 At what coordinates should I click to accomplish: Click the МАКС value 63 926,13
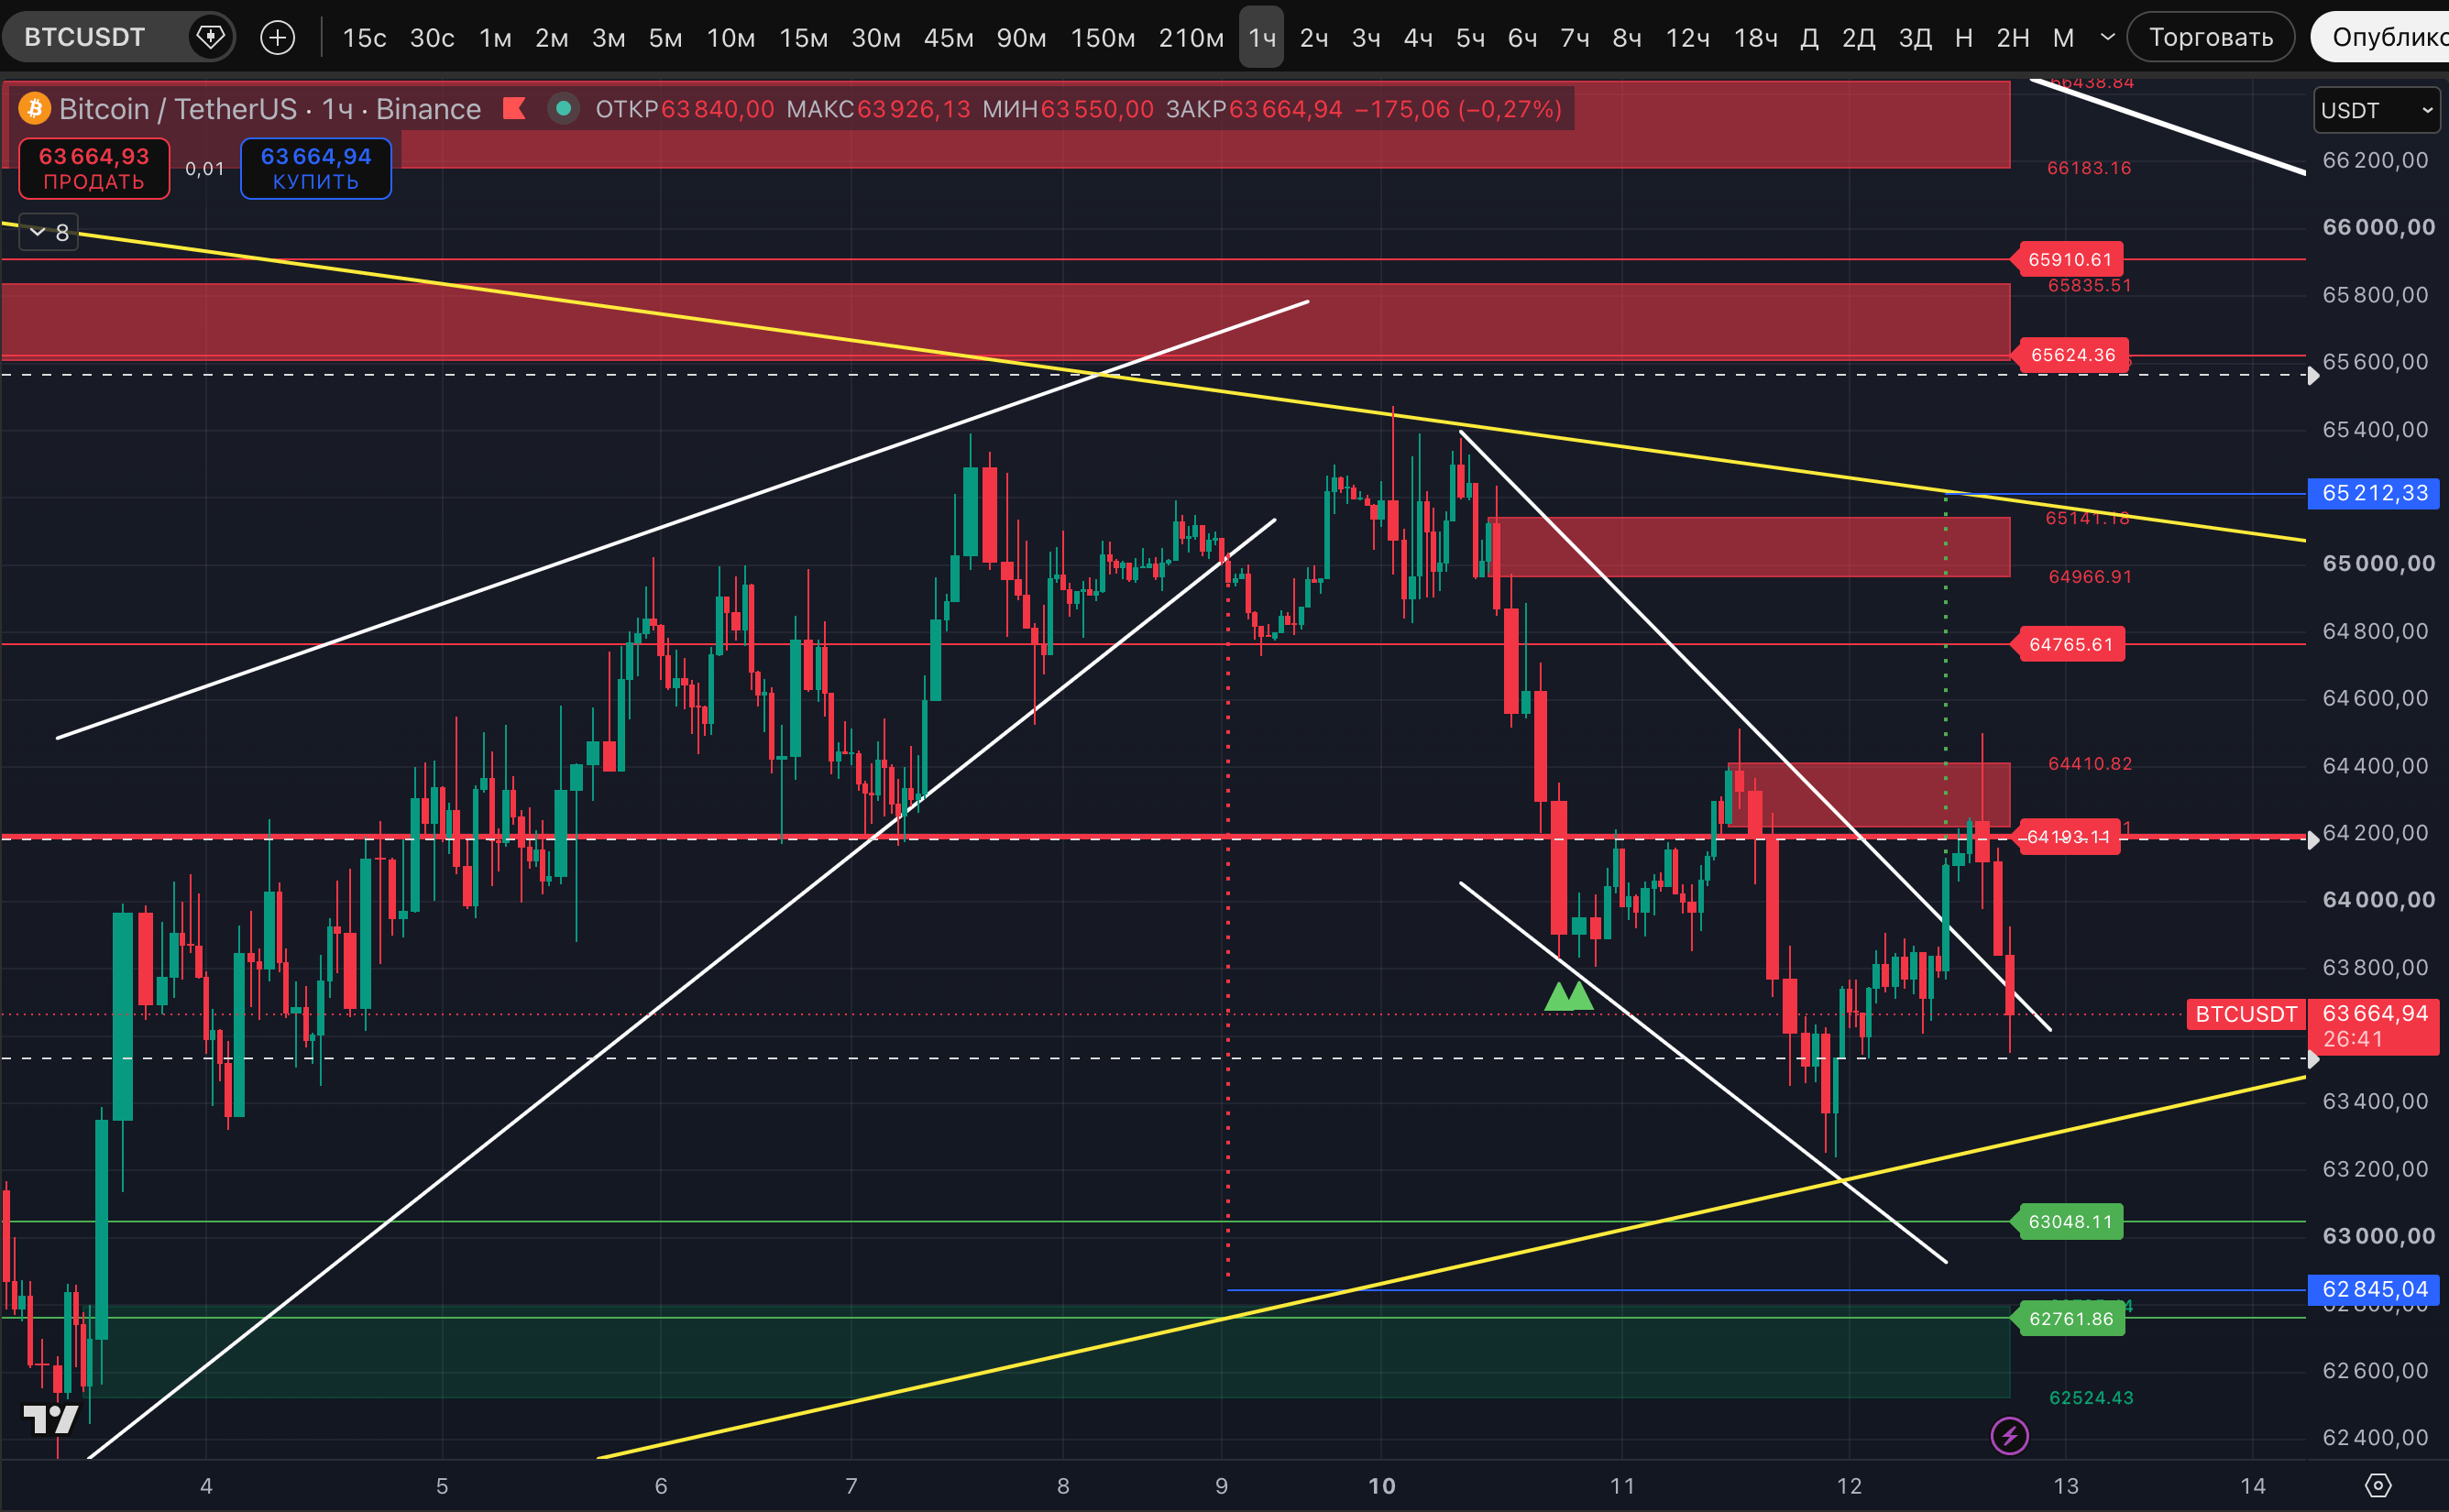click(x=913, y=109)
